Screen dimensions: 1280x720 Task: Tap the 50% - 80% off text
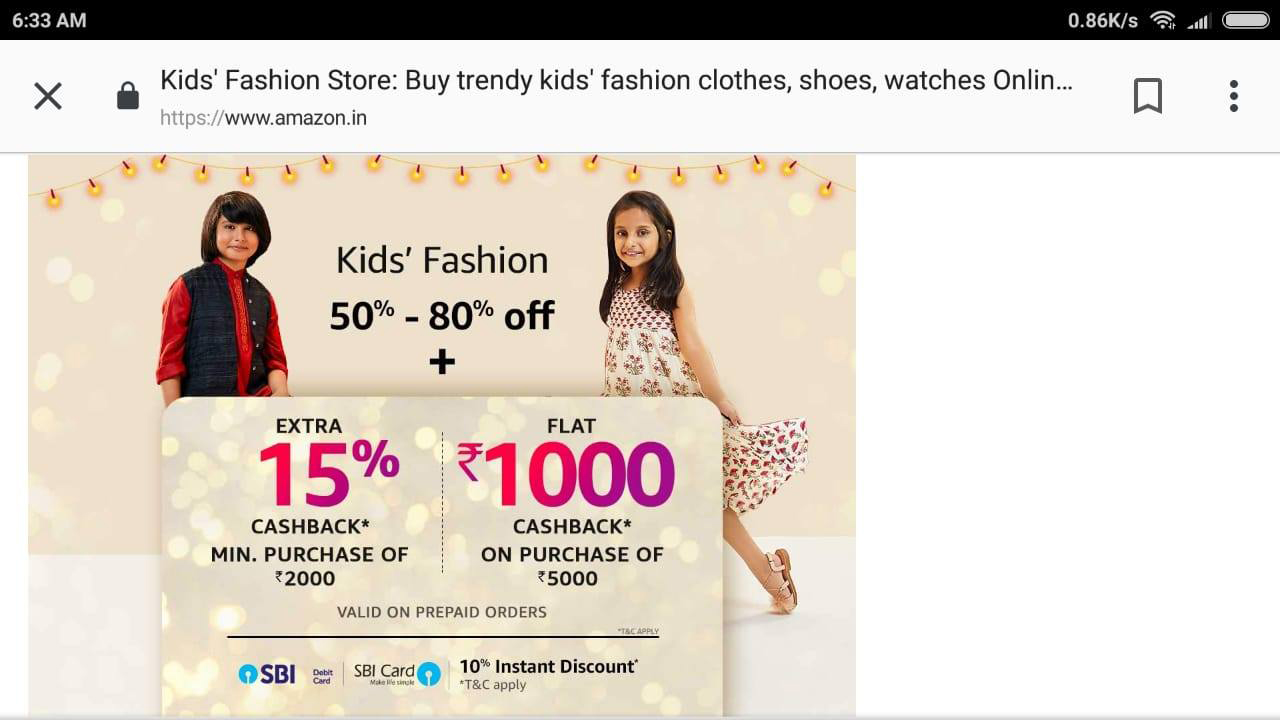442,316
